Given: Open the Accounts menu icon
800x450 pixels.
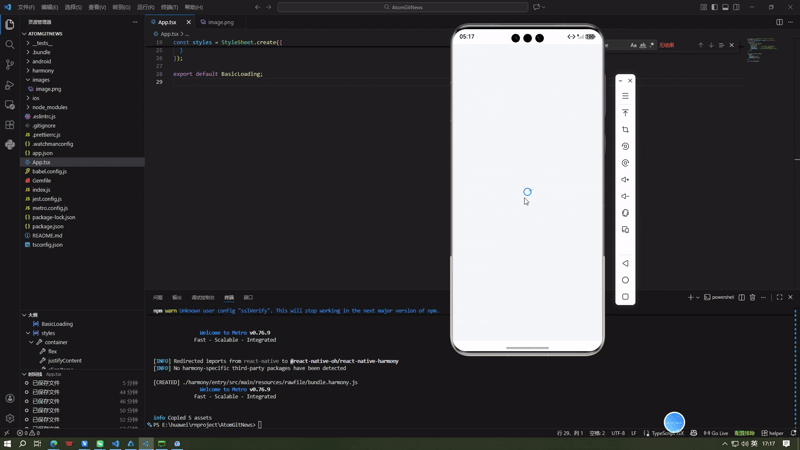Looking at the screenshot, I should tap(10, 398).
